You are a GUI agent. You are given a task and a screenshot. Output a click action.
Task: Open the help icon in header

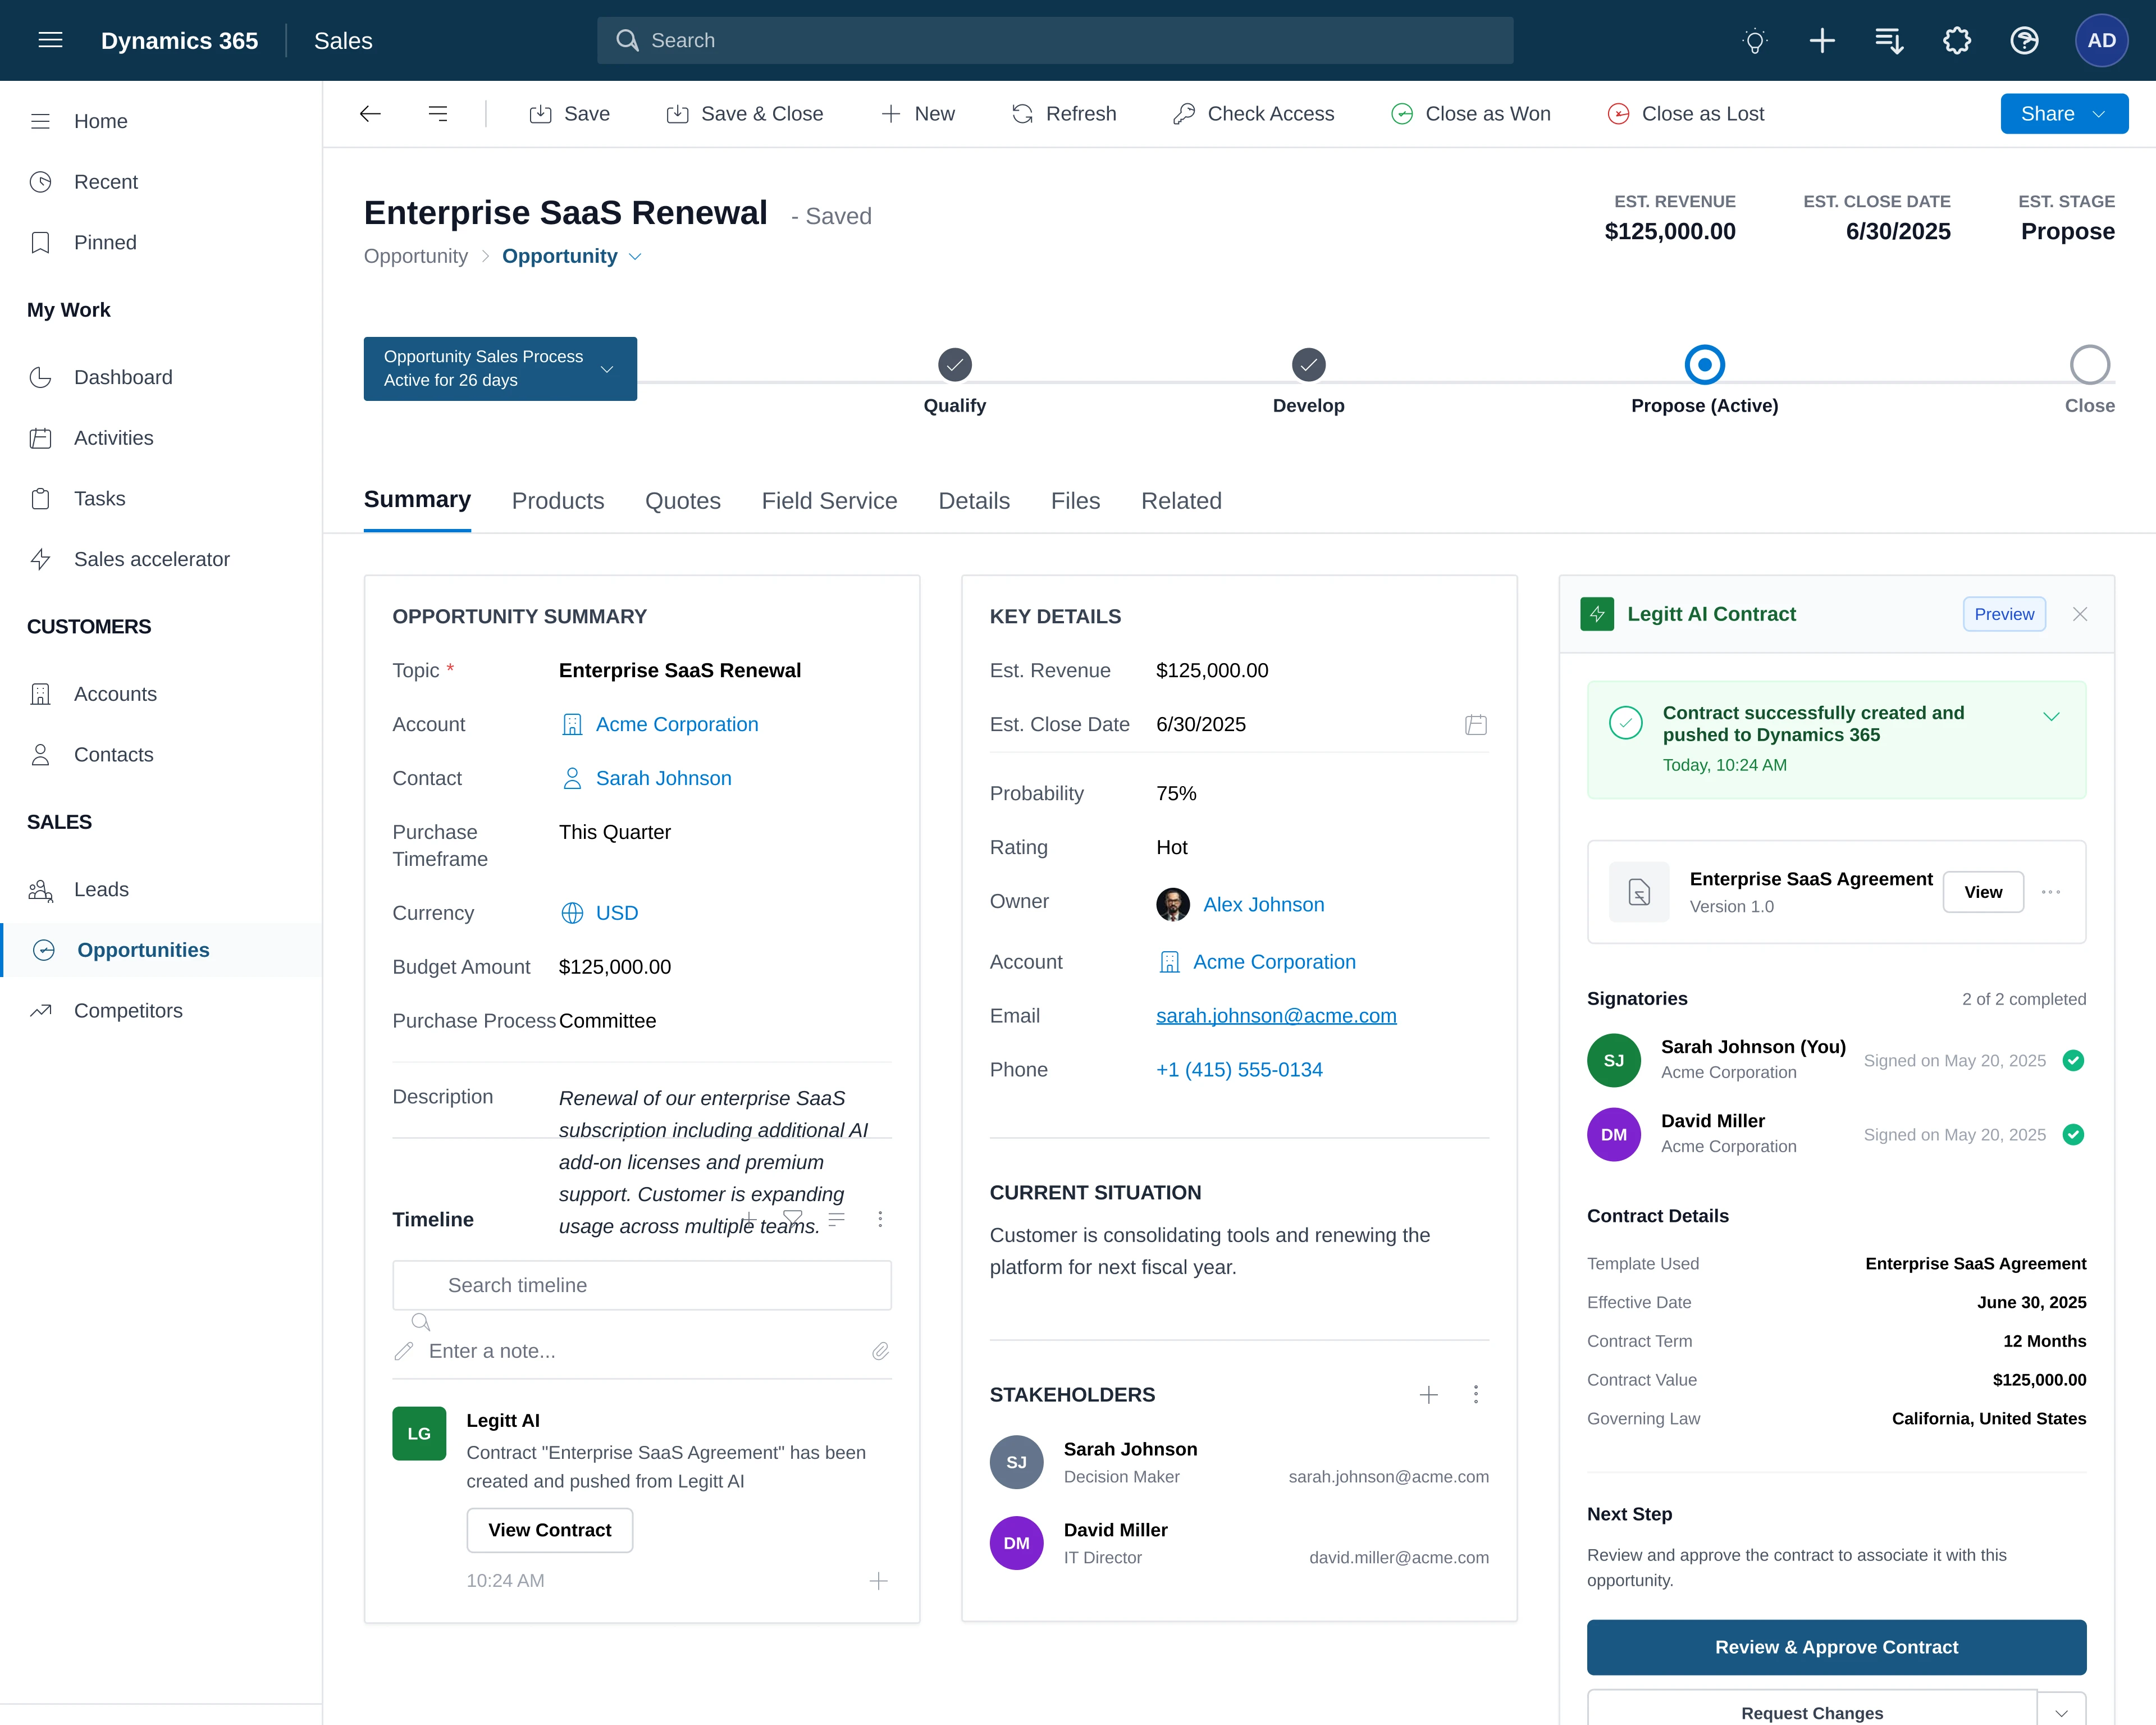pyautogui.click(x=2024, y=40)
